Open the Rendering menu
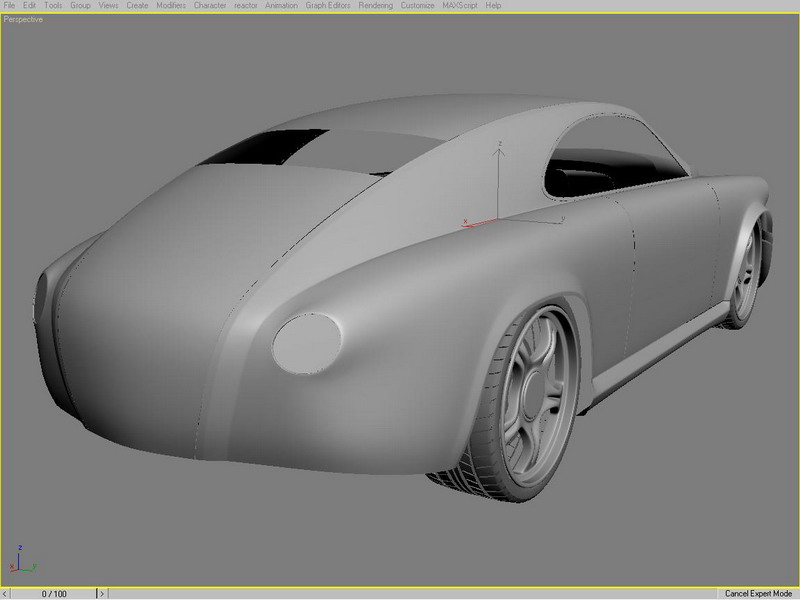800x600 pixels. 376,5
